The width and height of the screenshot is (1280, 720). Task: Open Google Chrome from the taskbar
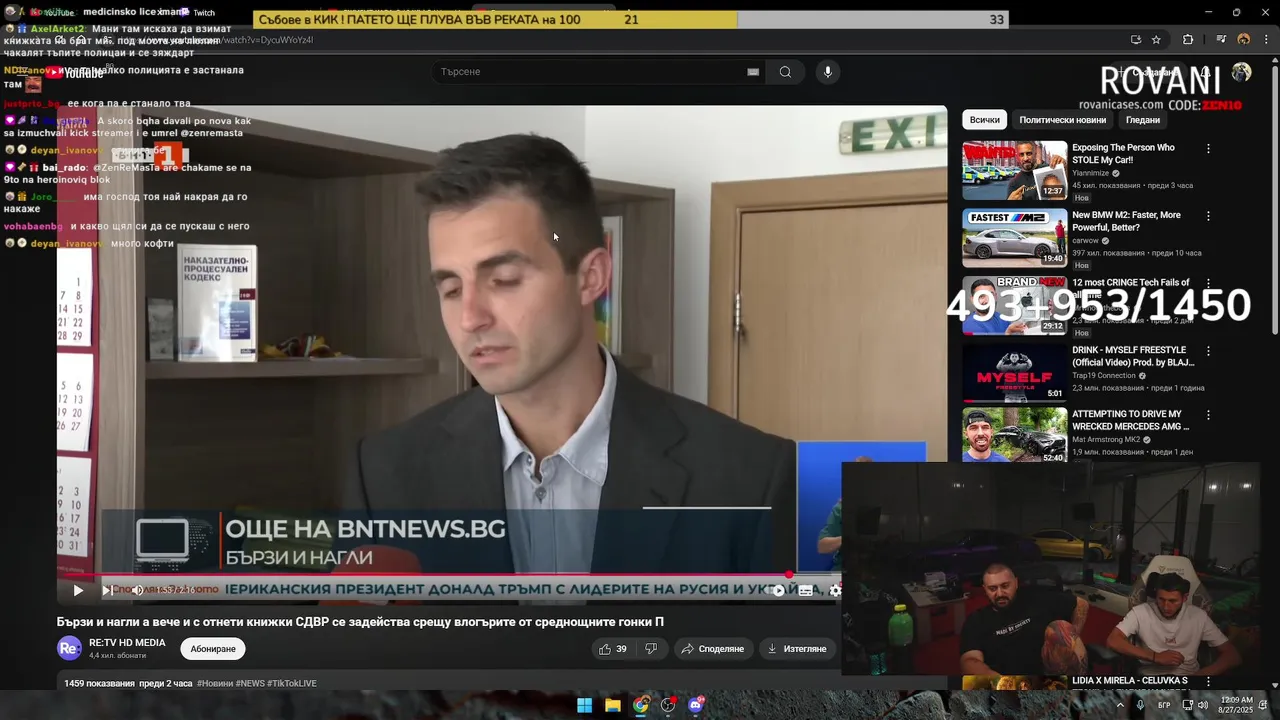[x=641, y=705]
